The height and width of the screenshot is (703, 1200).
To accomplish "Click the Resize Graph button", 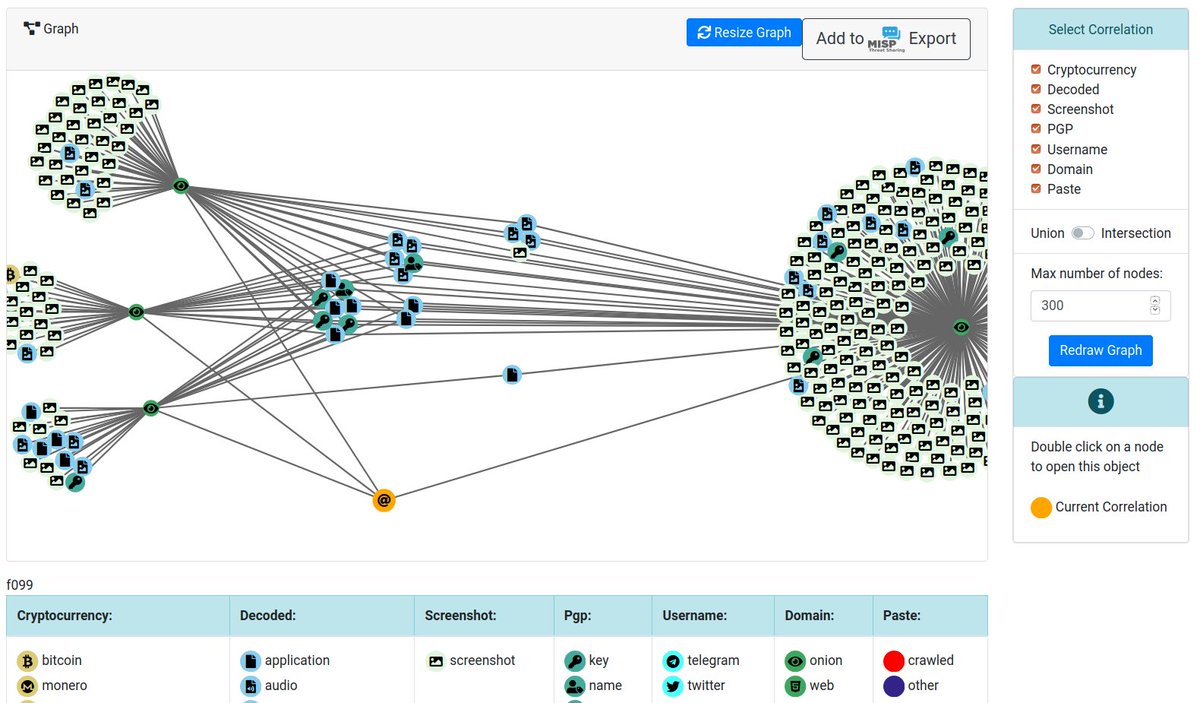I will click(744, 33).
